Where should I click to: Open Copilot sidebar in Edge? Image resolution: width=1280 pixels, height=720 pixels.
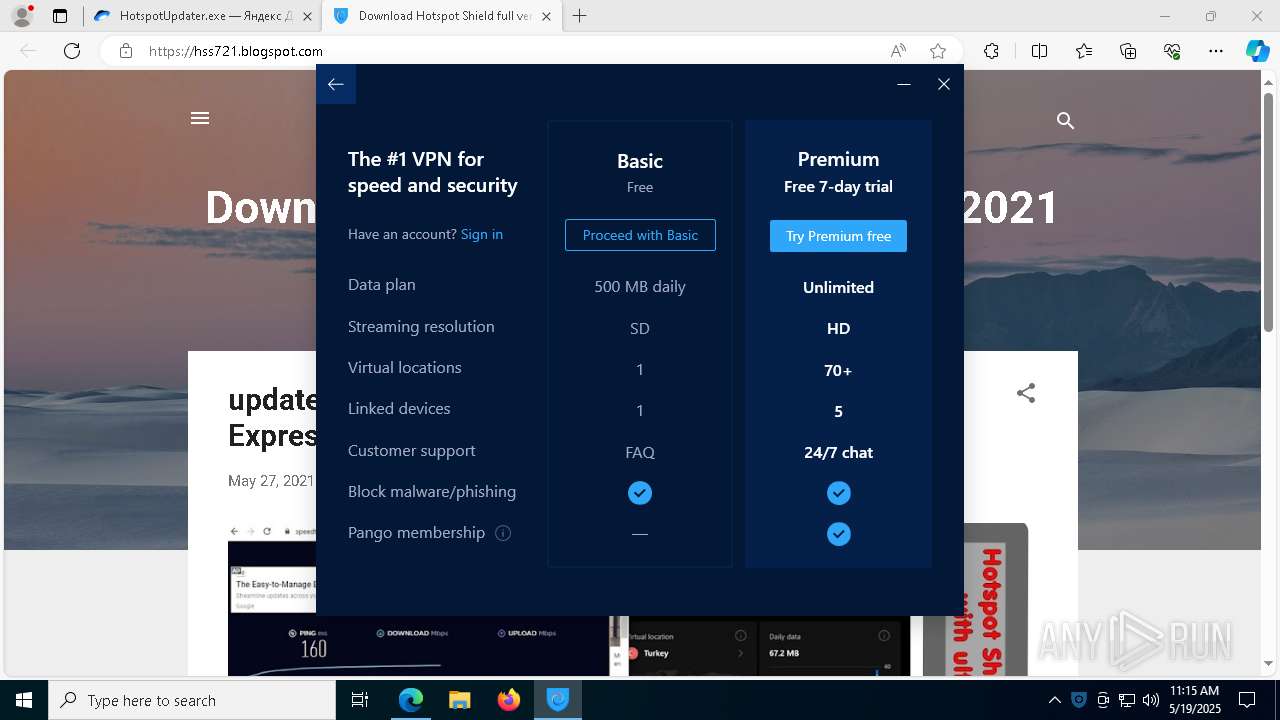[1257, 51]
